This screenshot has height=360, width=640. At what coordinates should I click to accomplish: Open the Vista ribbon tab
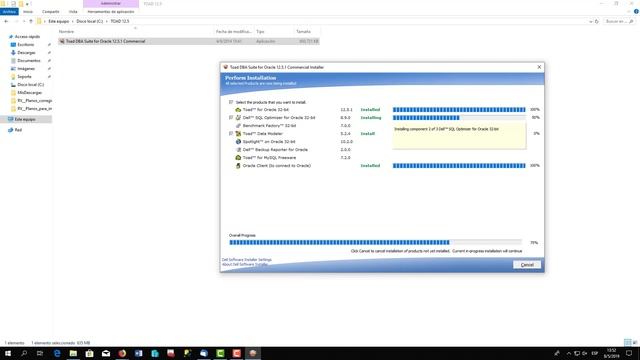(x=73, y=12)
